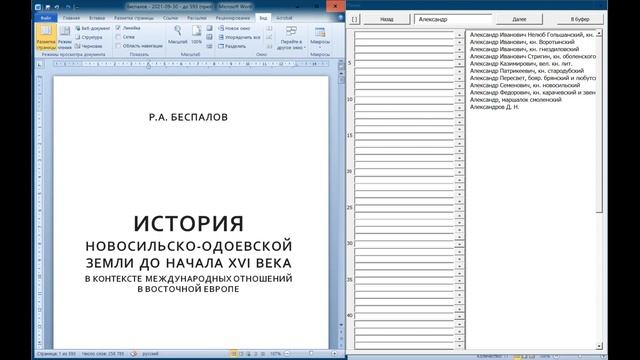Switch to the Вставка ribbon tab

97,18
